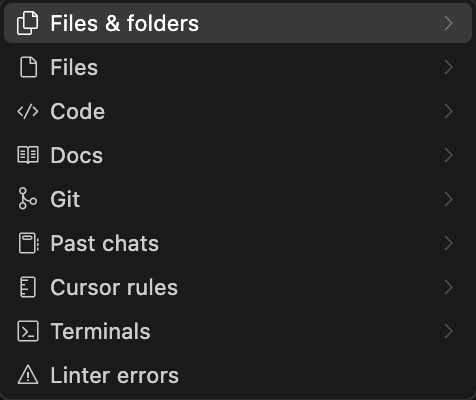Expand the Code submenu chevron
The height and width of the screenshot is (400, 476).
click(449, 111)
